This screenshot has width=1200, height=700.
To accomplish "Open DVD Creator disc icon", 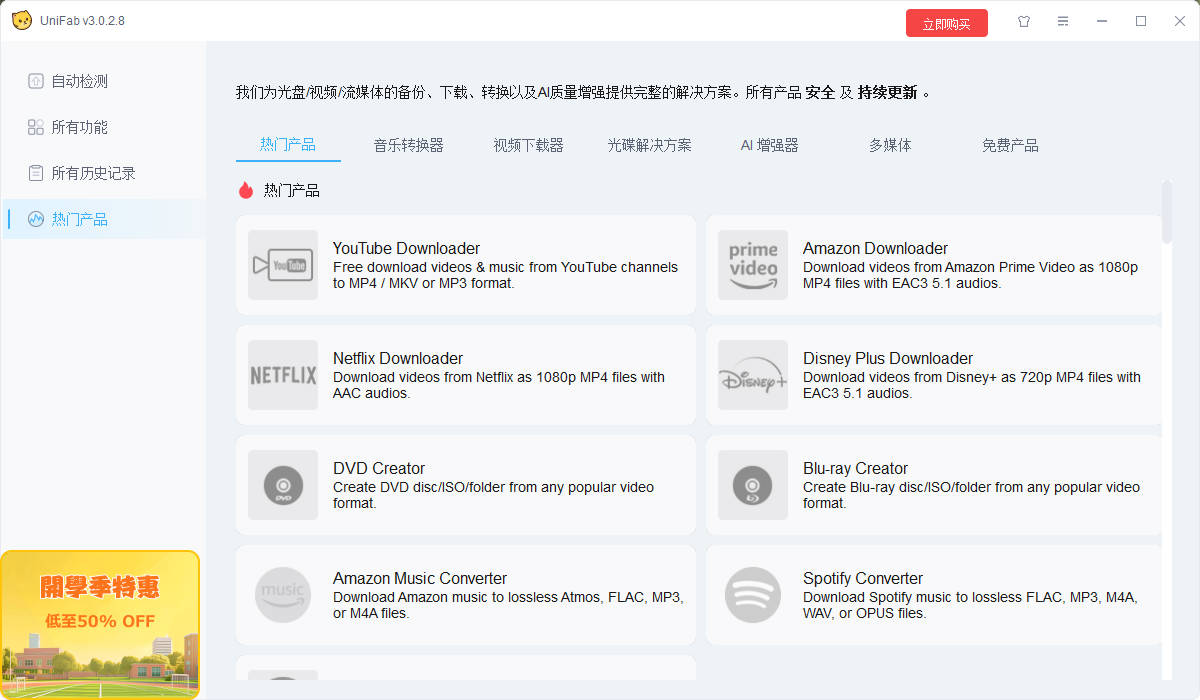I will coord(282,485).
